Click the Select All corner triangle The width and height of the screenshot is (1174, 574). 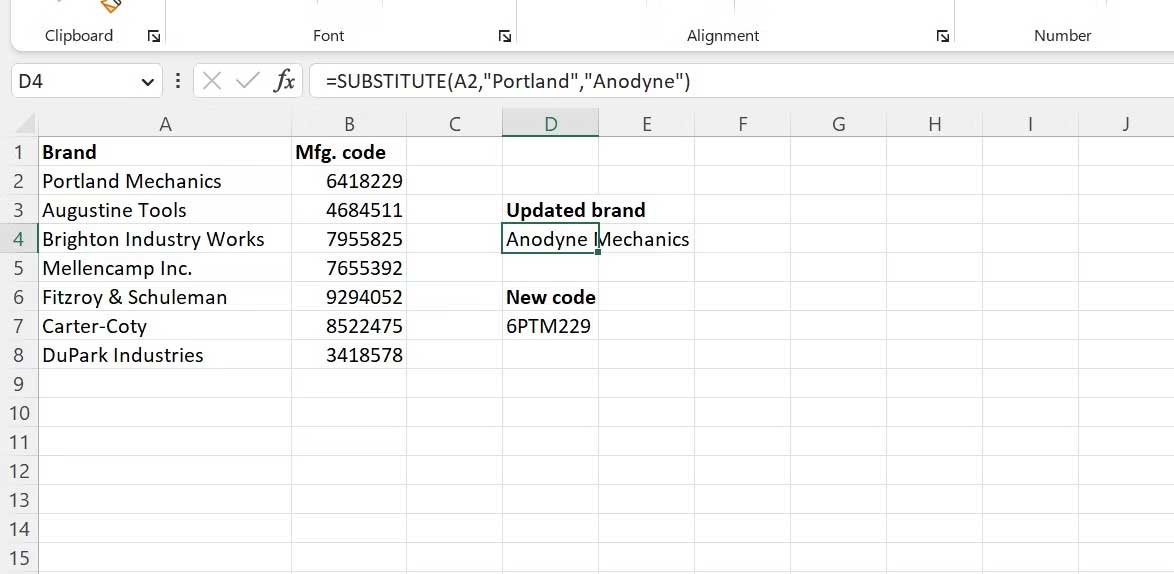pos(25,123)
